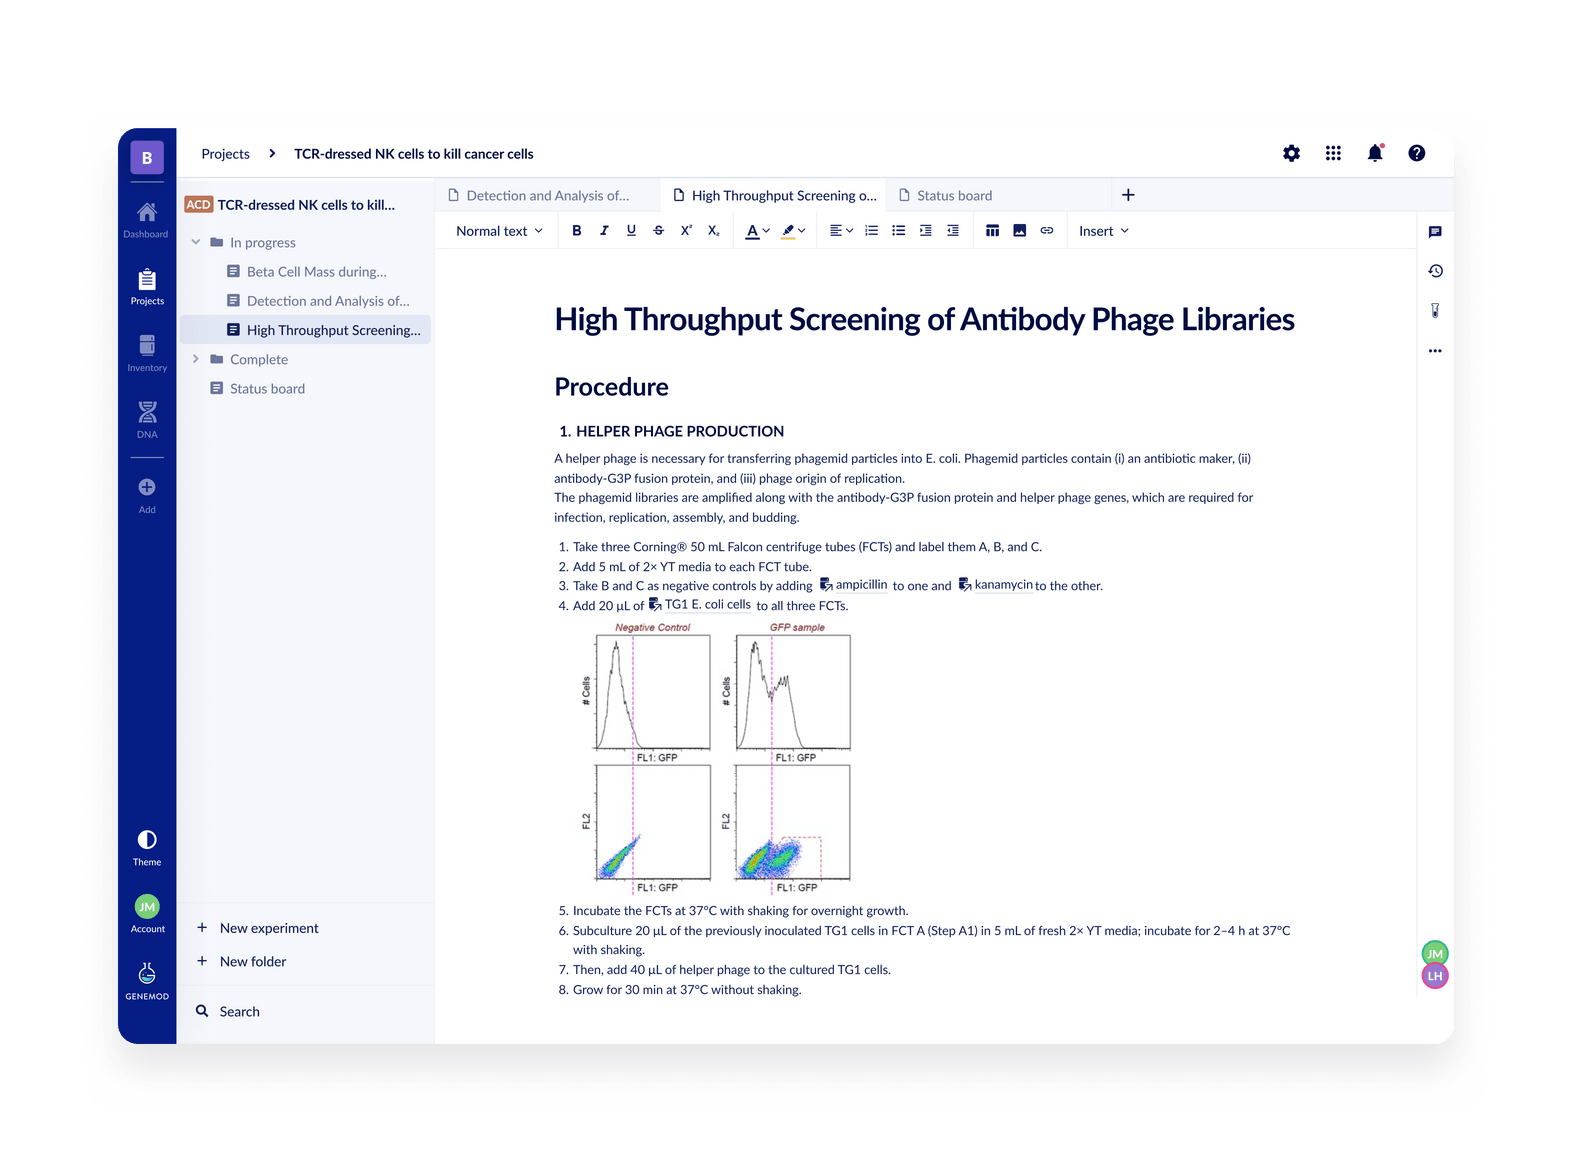Insert a bulleted list

tap(899, 230)
